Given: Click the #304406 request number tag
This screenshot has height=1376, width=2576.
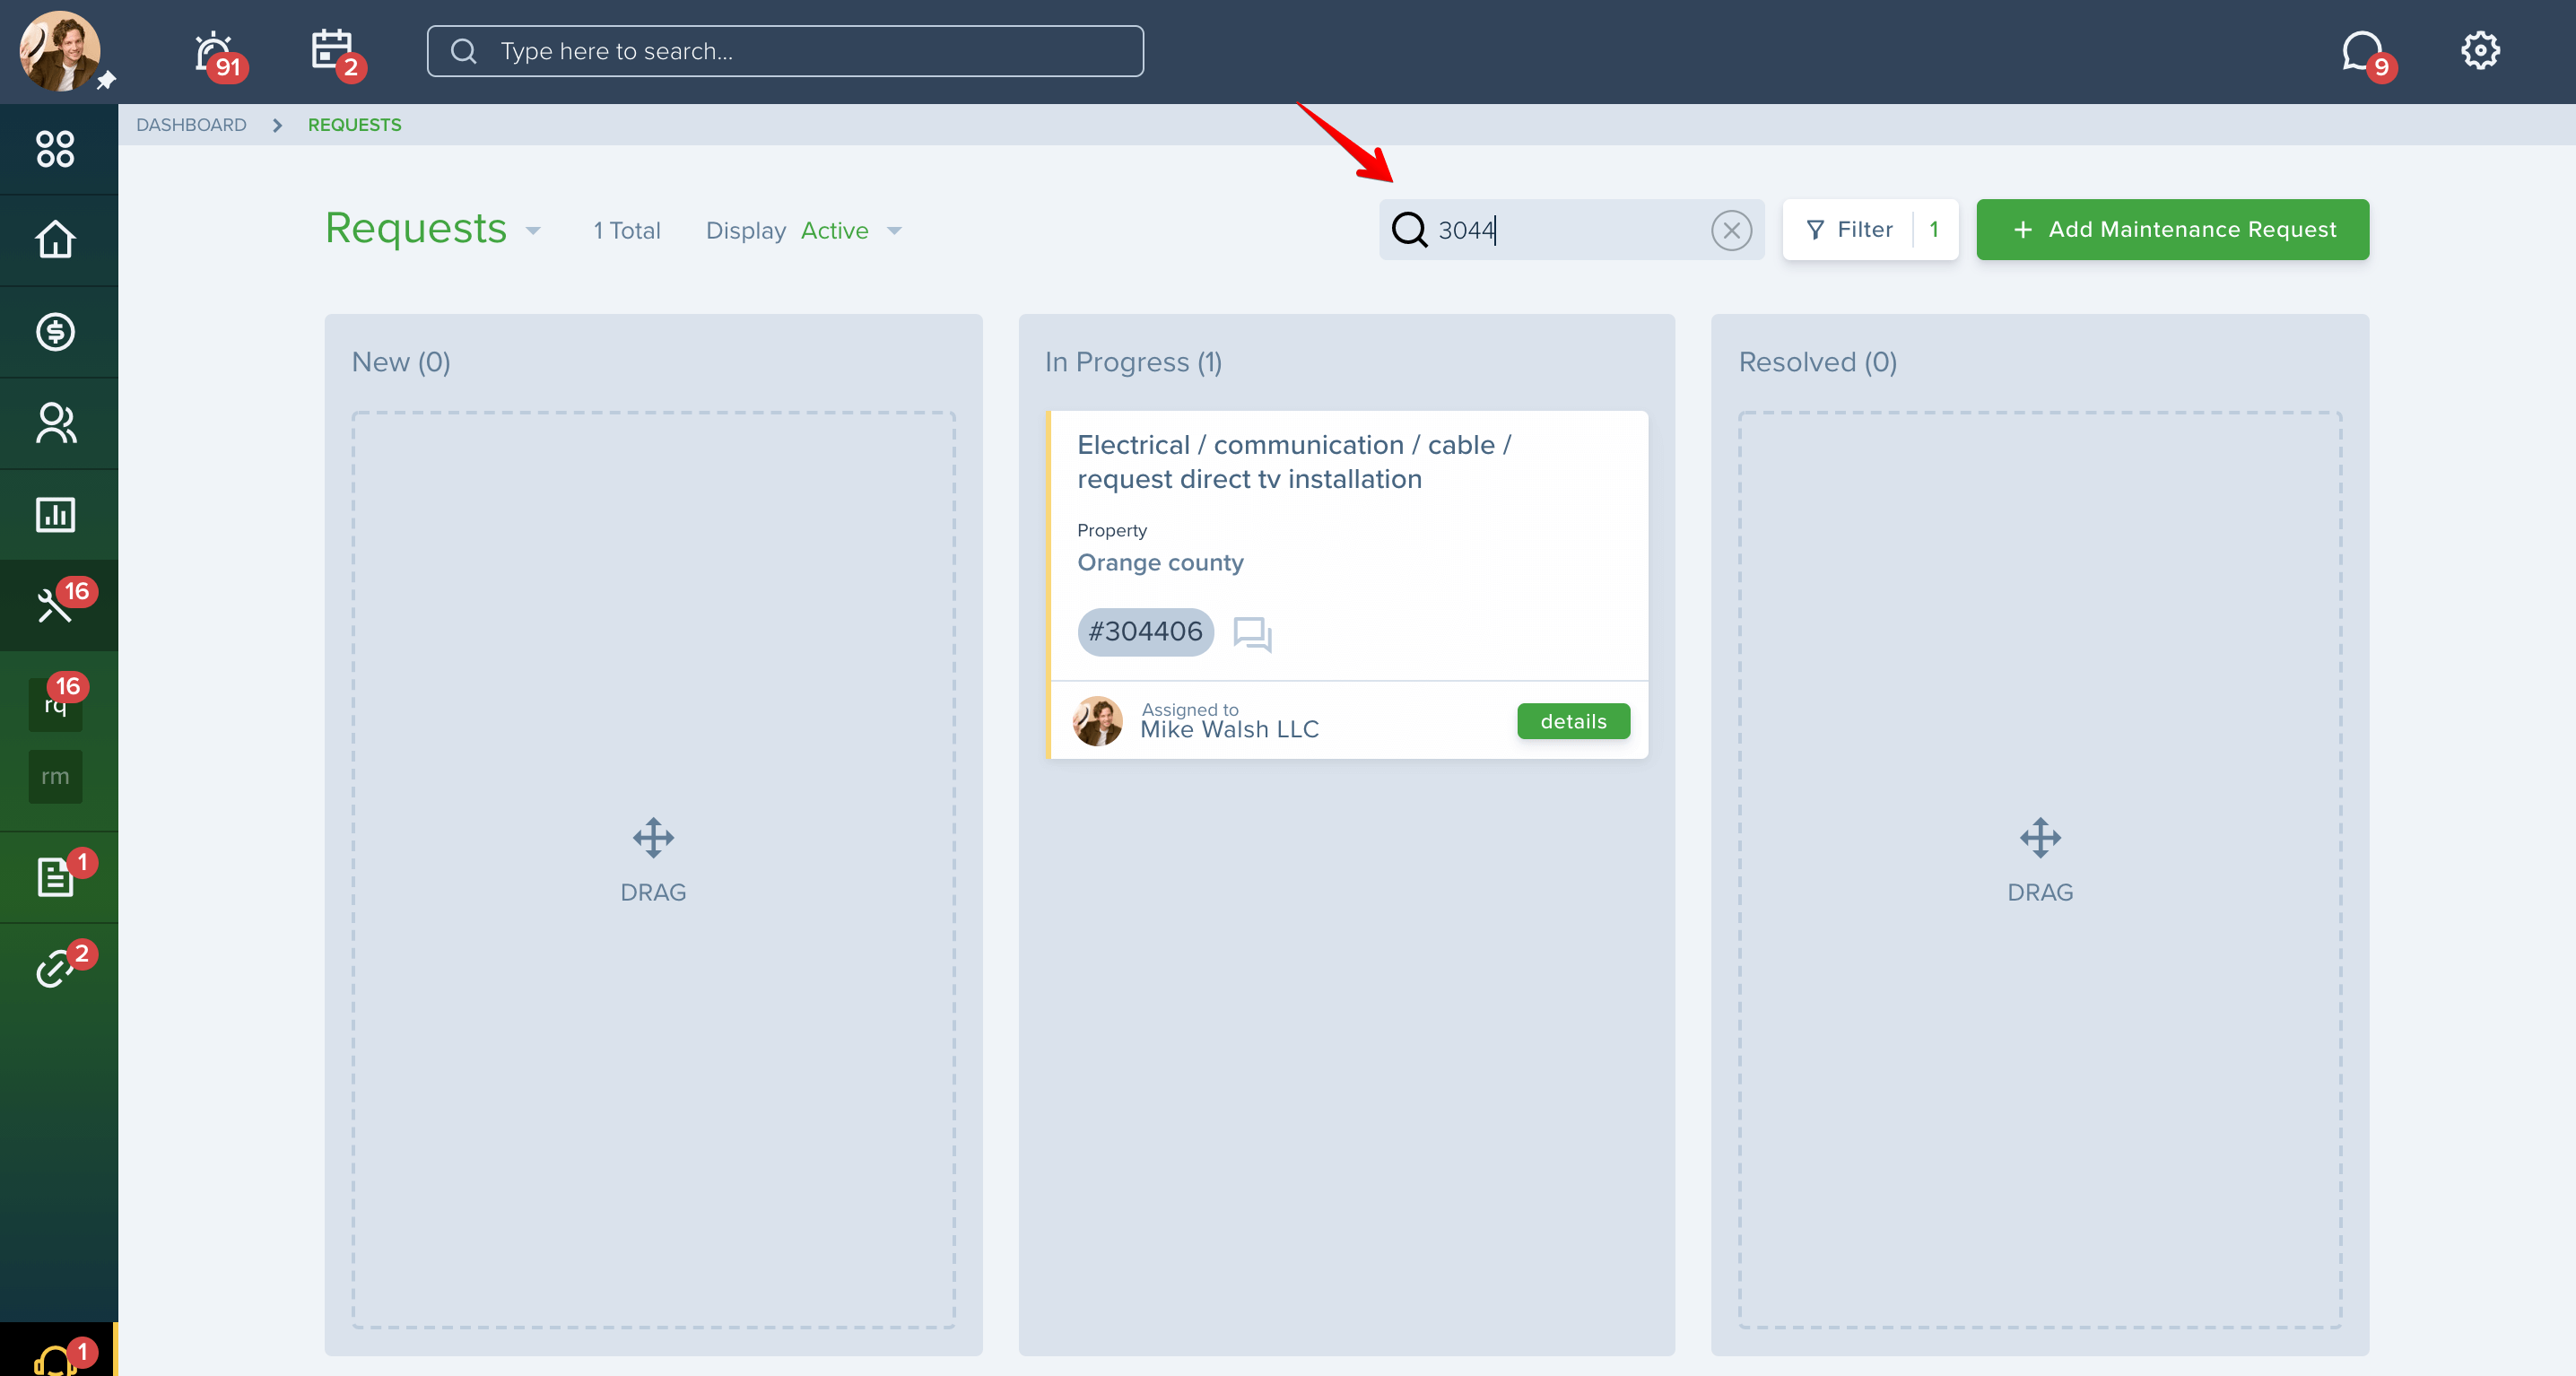Looking at the screenshot, I should 1146,632.
